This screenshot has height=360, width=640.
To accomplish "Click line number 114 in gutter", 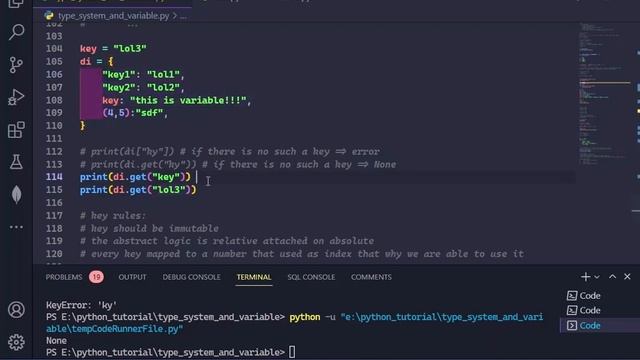I will 54,177.
